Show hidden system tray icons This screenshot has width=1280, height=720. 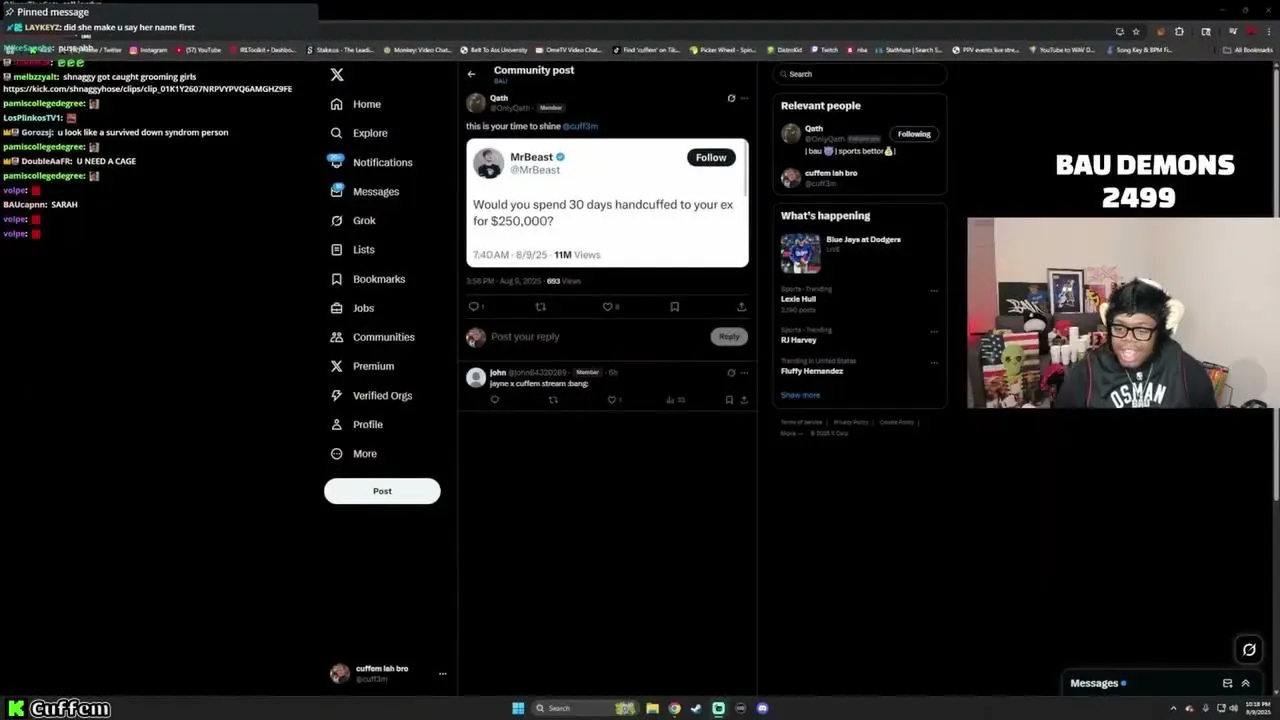(x=1174, y=709)
